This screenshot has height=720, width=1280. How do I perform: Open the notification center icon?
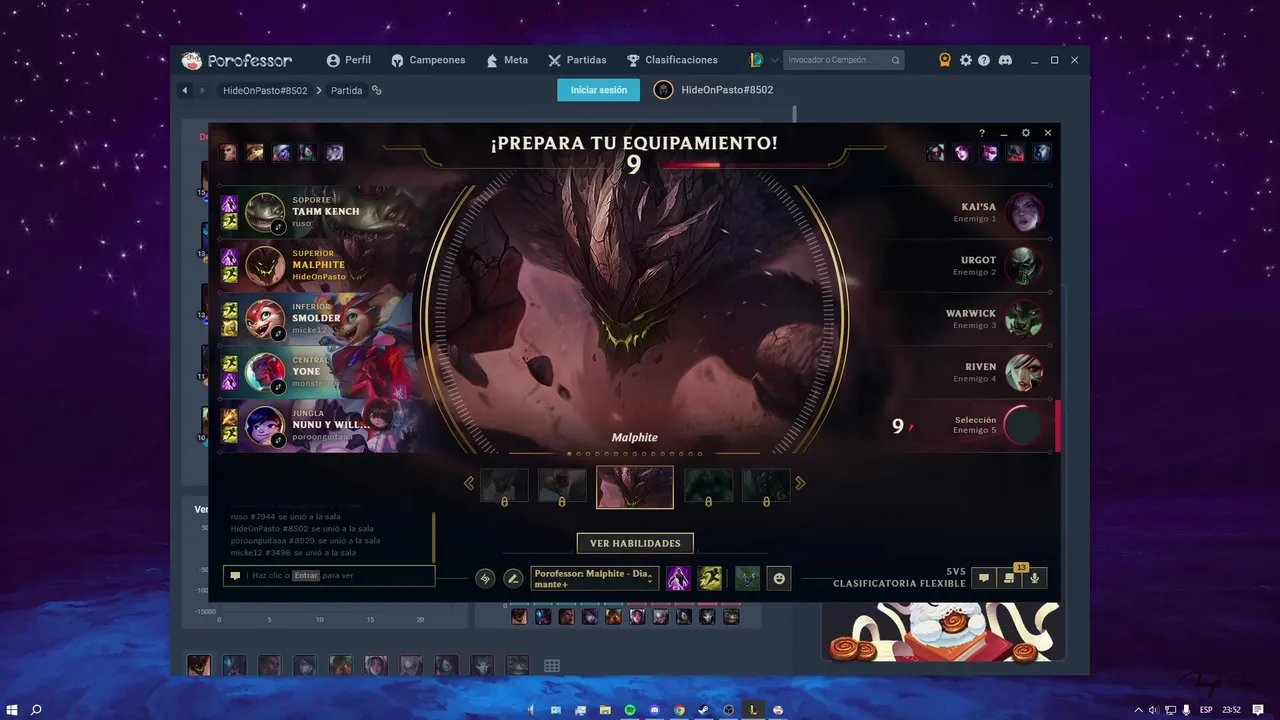(x=1258, y=710)
